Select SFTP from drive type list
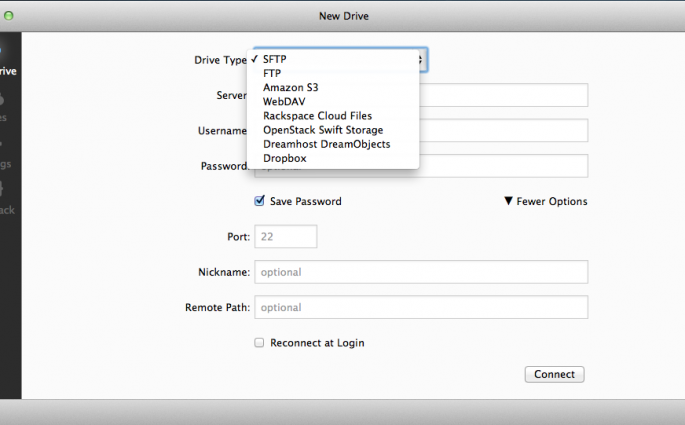The image size is (685, 425). tap(275, 59)
